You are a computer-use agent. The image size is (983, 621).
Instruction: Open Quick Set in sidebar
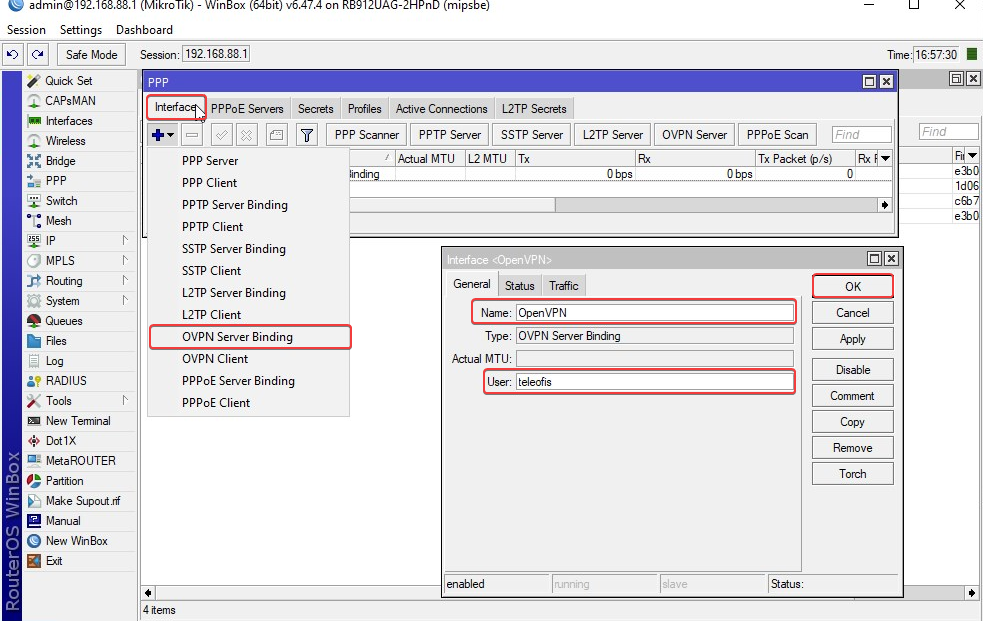pyautogui.click(x=68, y=81)
